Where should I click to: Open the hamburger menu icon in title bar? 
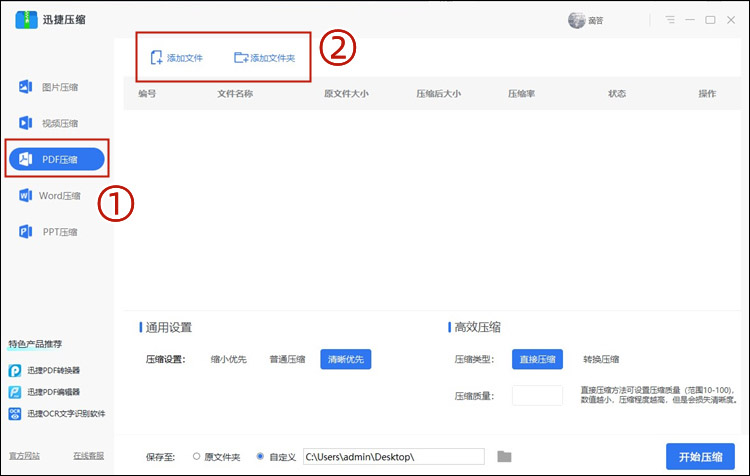[x=670, y=20]
